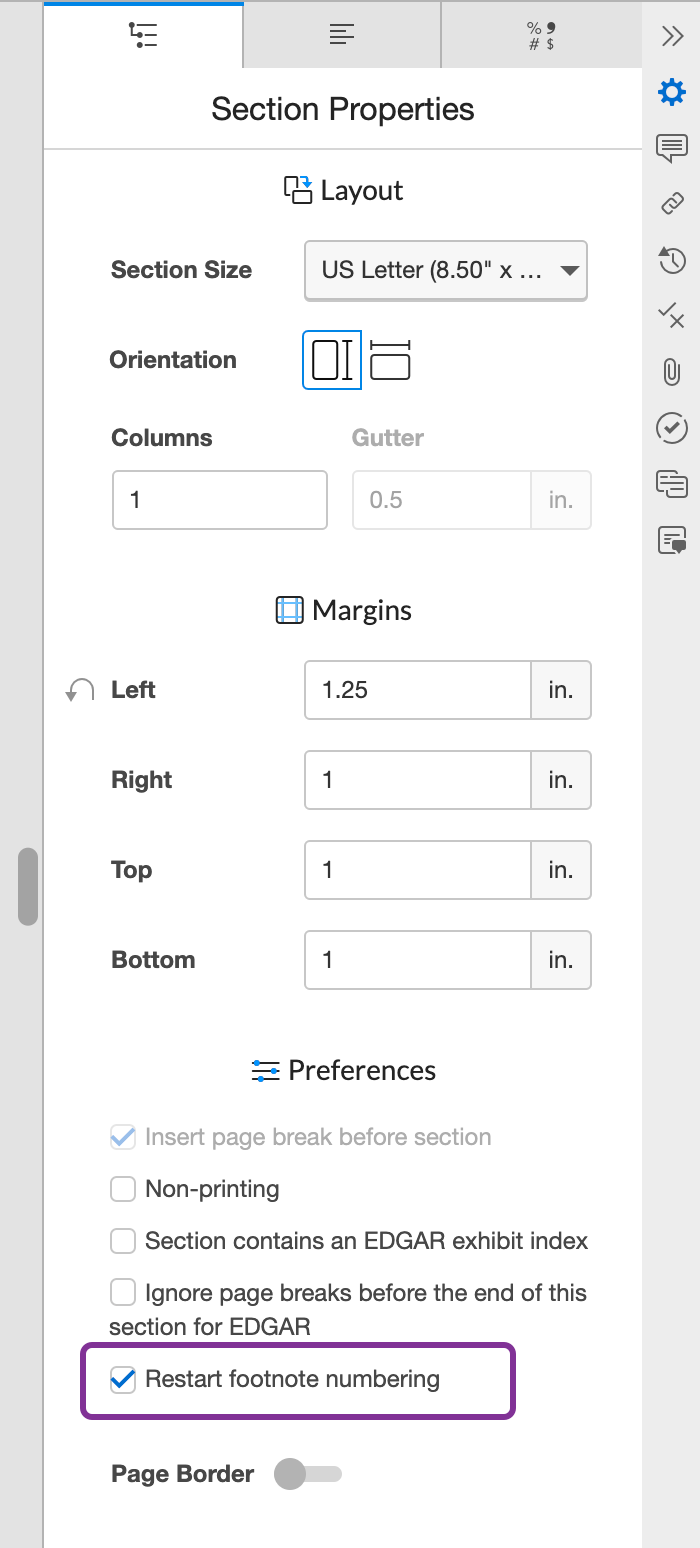Screen dimensions: 700x1548
Task: Expand the US Letter size selector arrow
Action: pyautogui.click(x=568, y=270)
